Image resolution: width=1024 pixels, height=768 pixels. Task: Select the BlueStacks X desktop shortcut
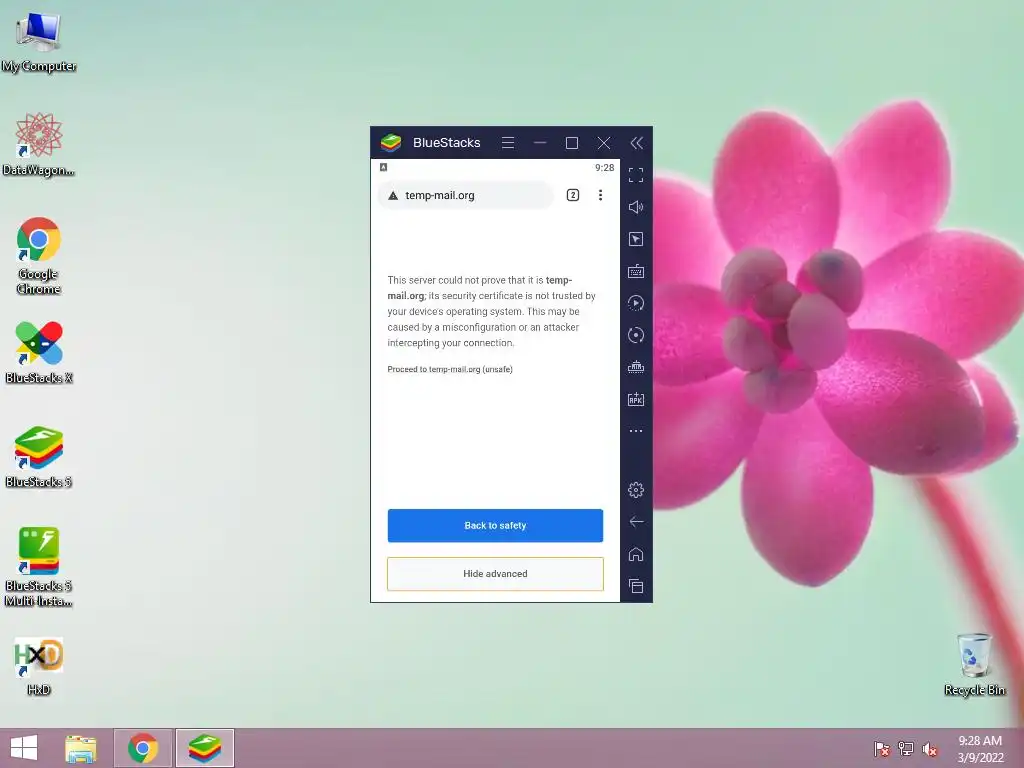pyautogui.click(x=39, y=353)
